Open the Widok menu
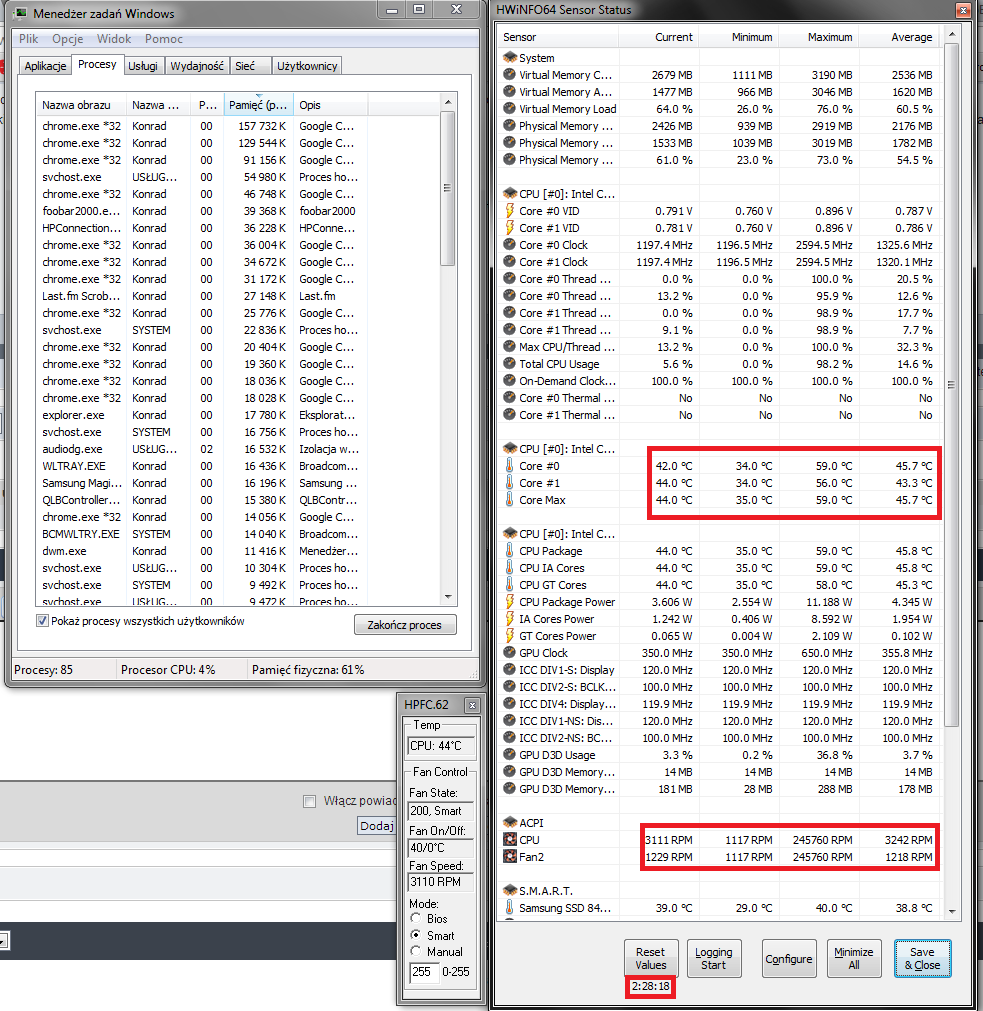983x1011 pixels. coord(114,39)
